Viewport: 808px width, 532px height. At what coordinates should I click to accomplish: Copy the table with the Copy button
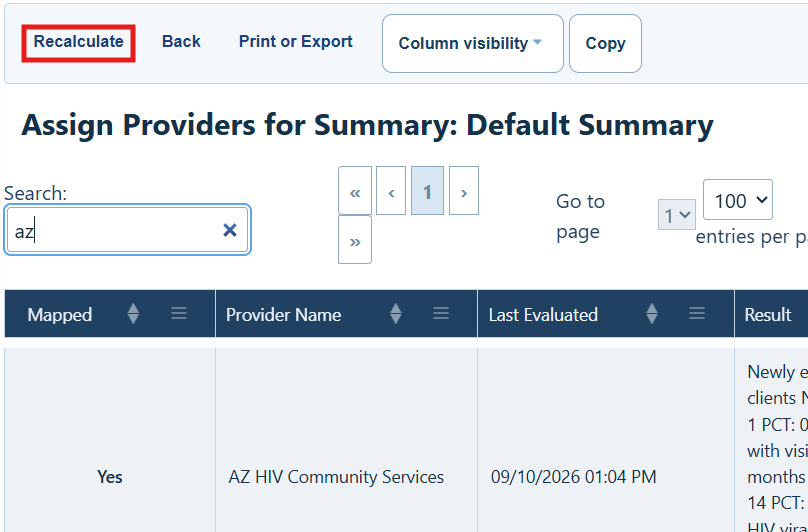pos(605,43)
